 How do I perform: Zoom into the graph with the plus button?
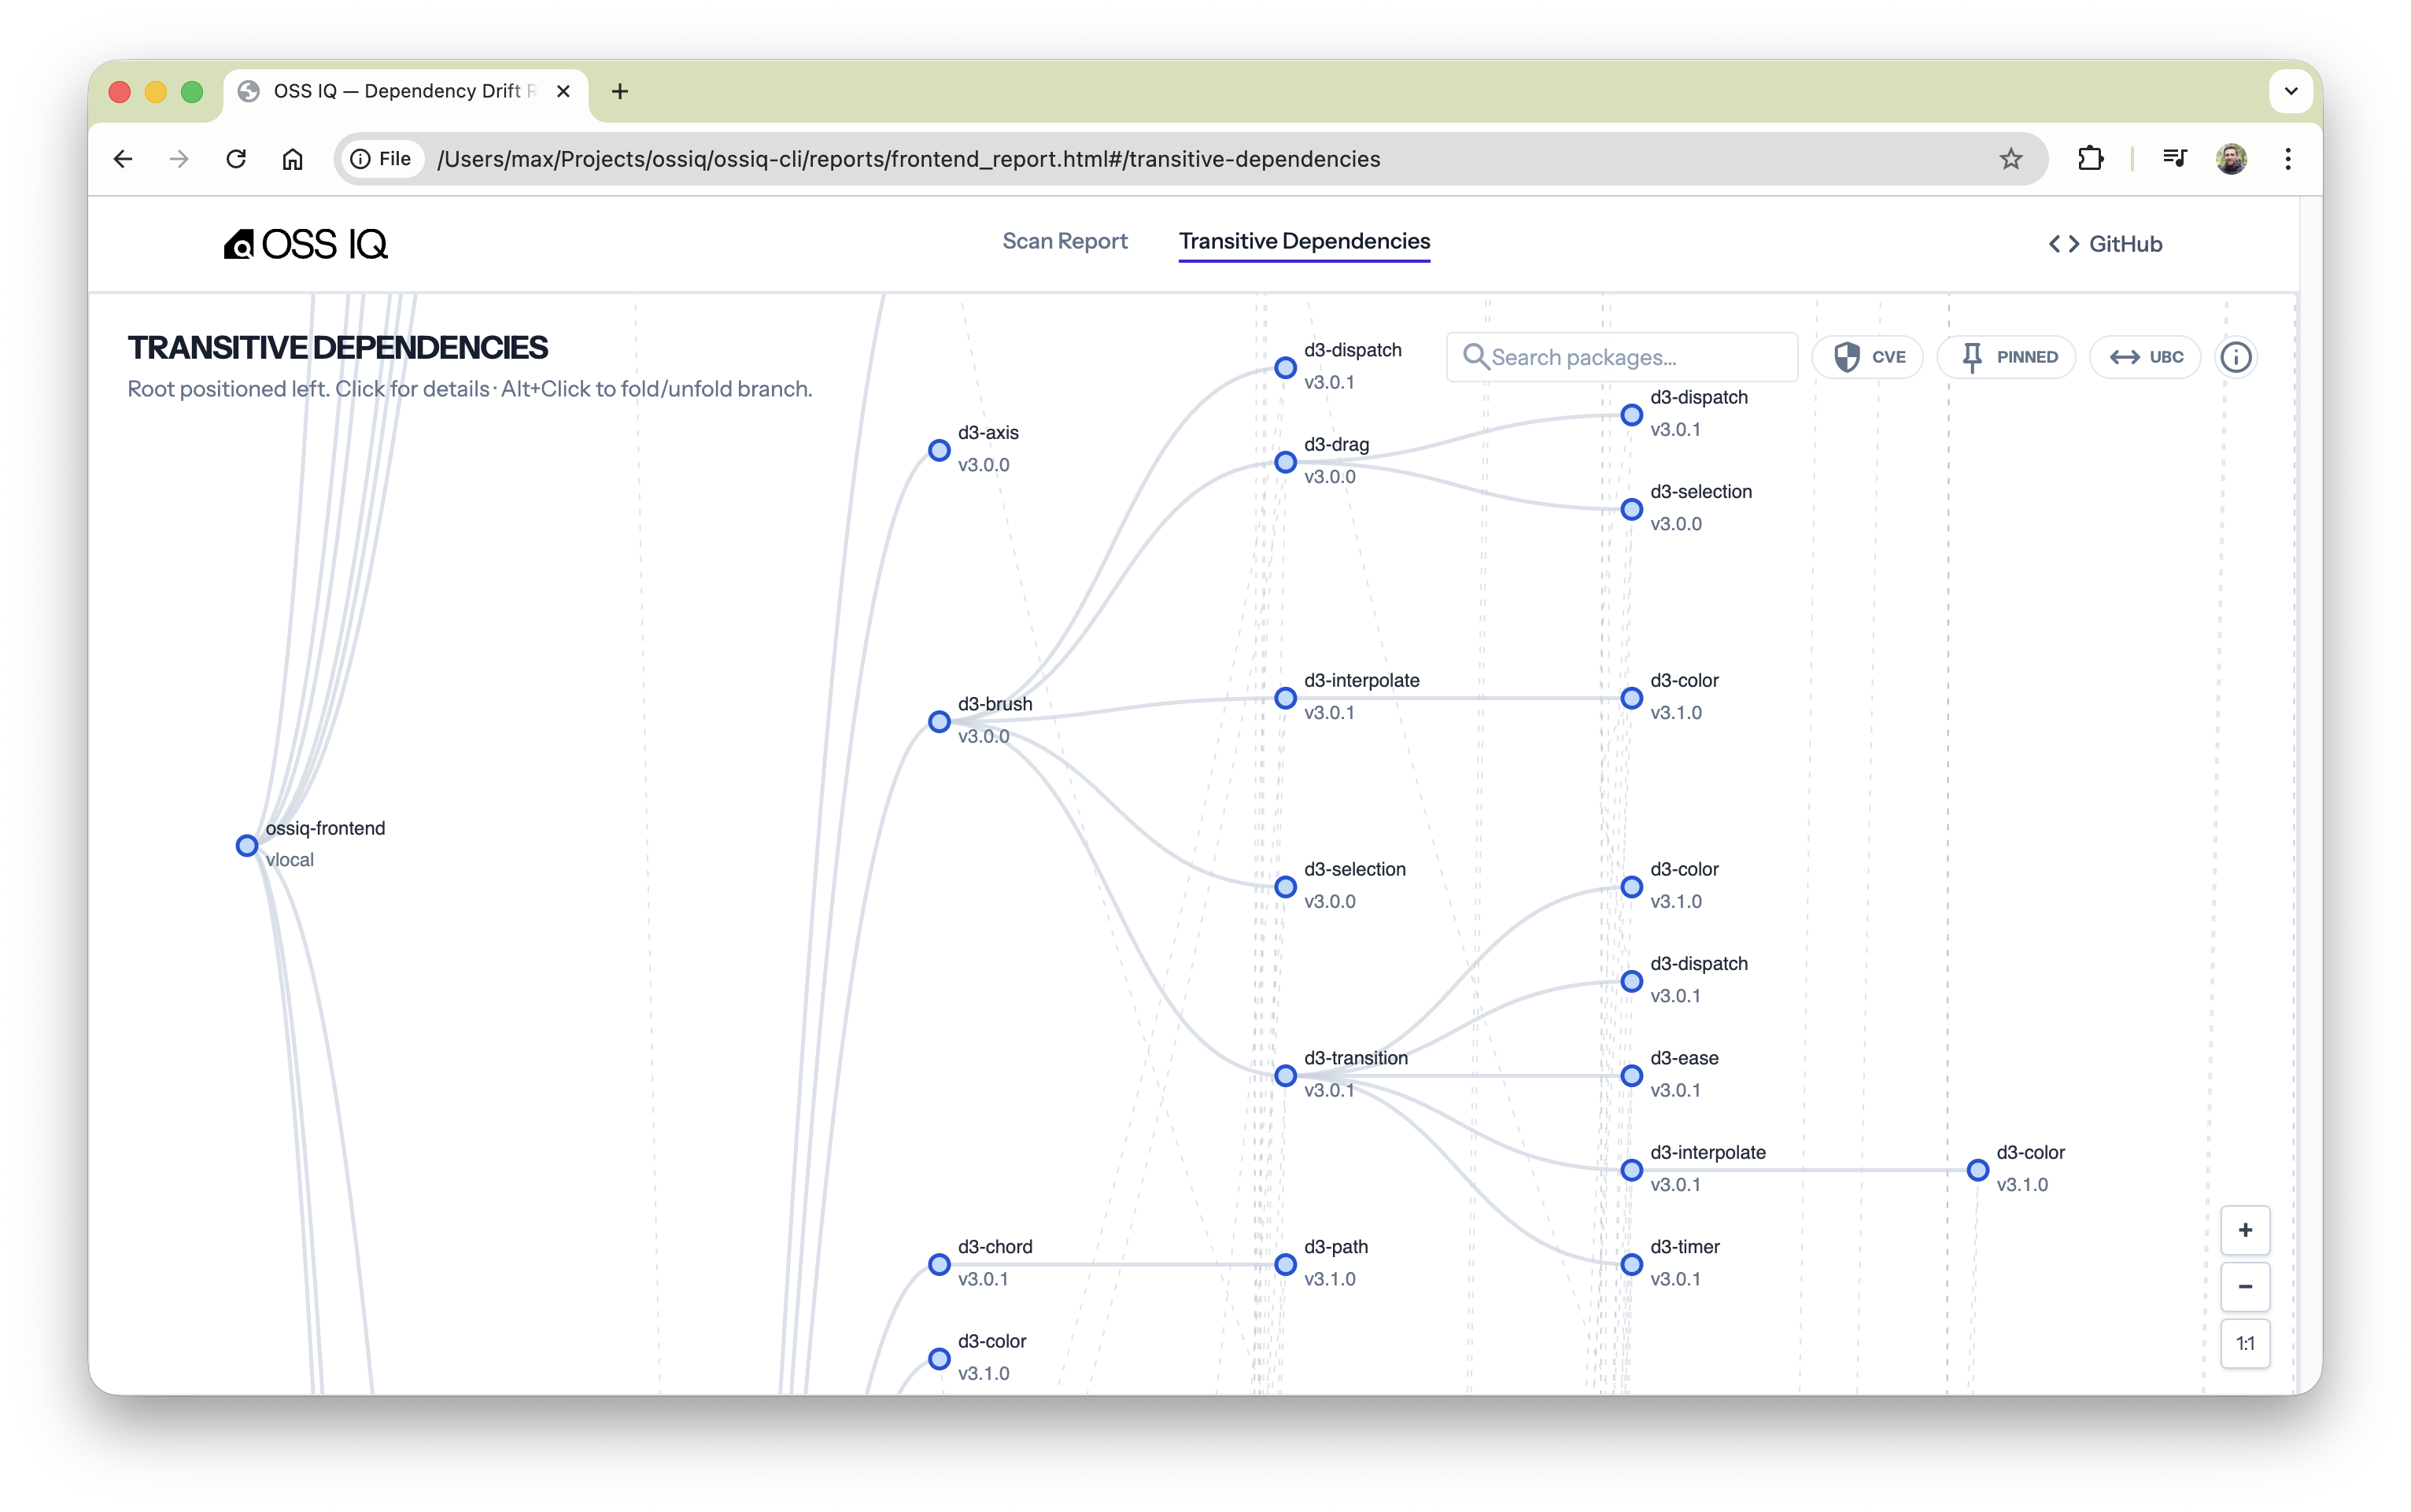click(2245, 1231)
